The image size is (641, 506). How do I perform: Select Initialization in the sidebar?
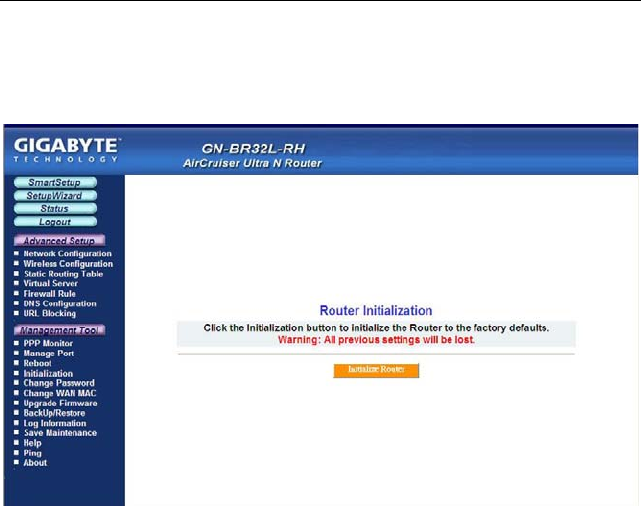(48, 374)
